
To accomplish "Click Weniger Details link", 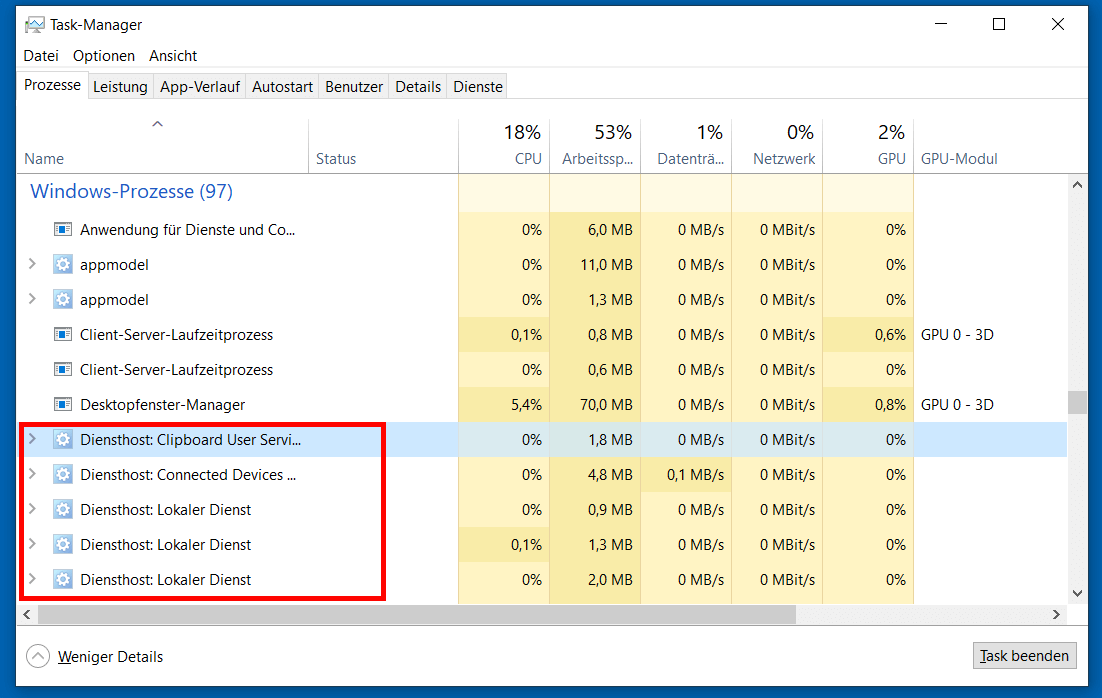I will pyautogui.click(x=110, y=657).
